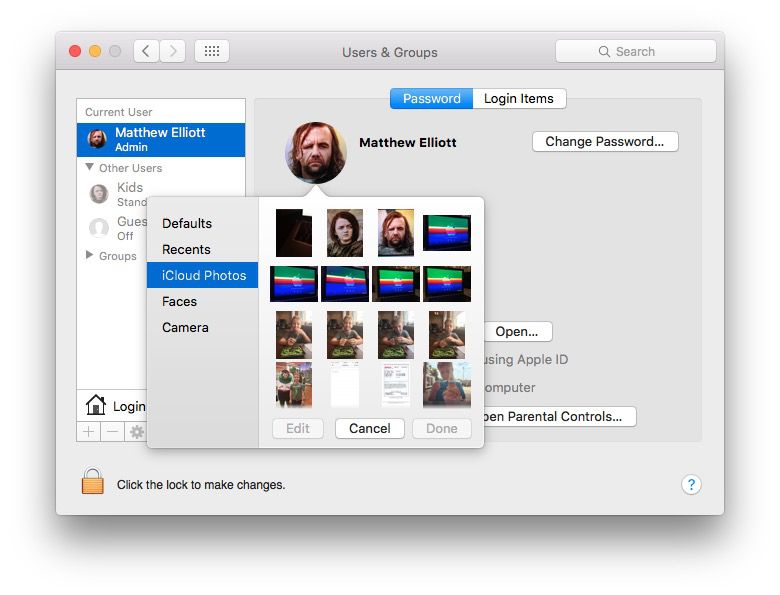
Task: Show all preferences grid icon
Action: pos(212,51)
